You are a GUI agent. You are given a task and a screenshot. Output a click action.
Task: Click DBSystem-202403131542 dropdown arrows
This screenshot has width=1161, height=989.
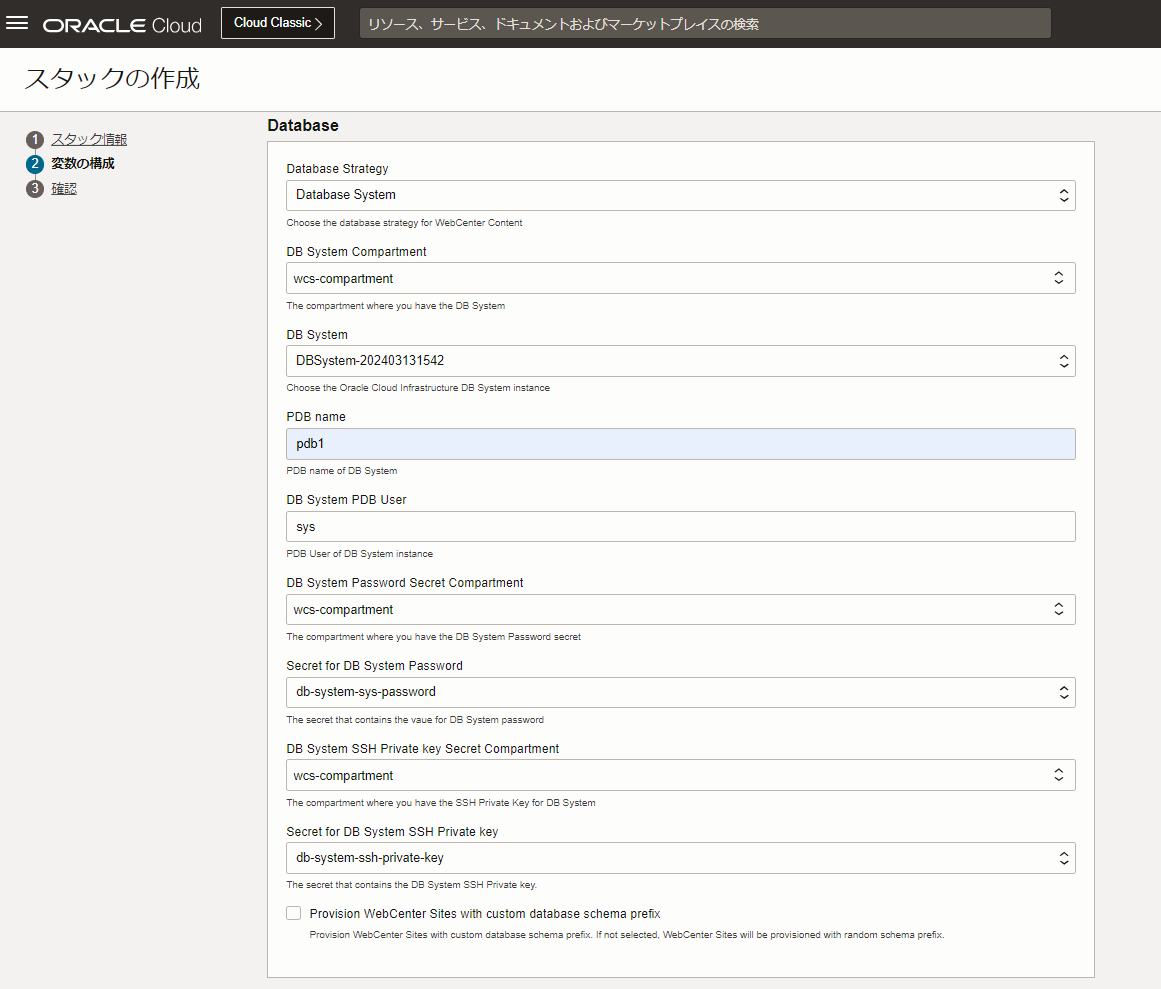point(1063,361)
